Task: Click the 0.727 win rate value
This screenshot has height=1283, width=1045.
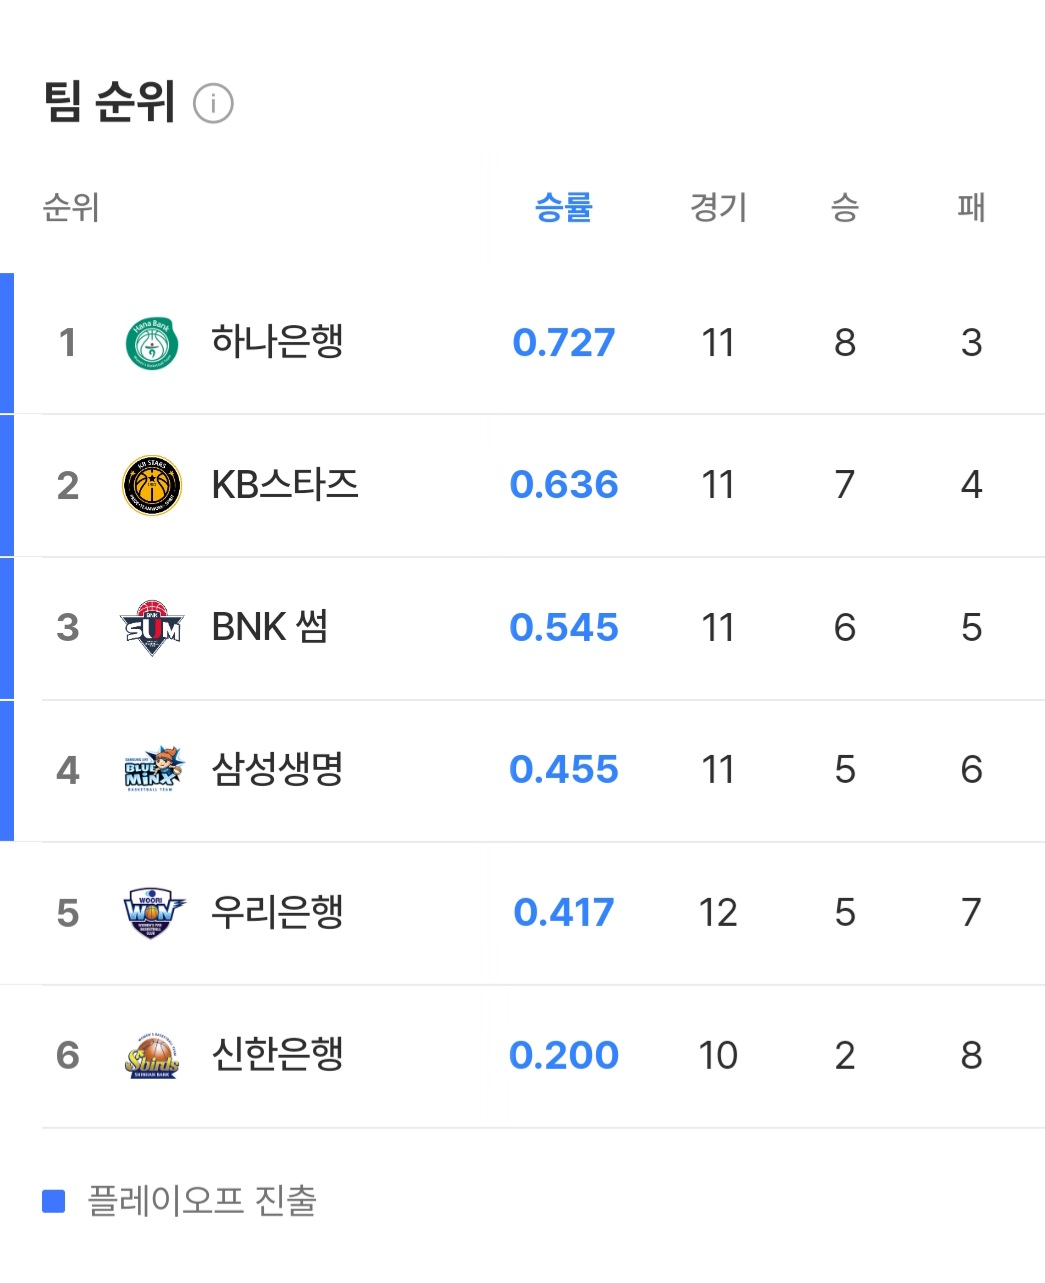Action: [x=564, y=343]
